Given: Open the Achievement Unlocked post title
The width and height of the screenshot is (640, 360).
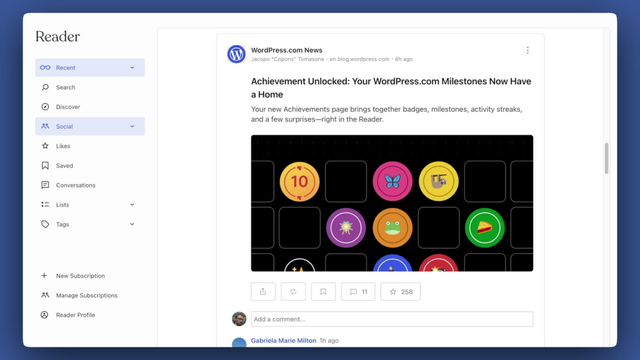Looking at the screenshot, I should (x=391, y=88).
